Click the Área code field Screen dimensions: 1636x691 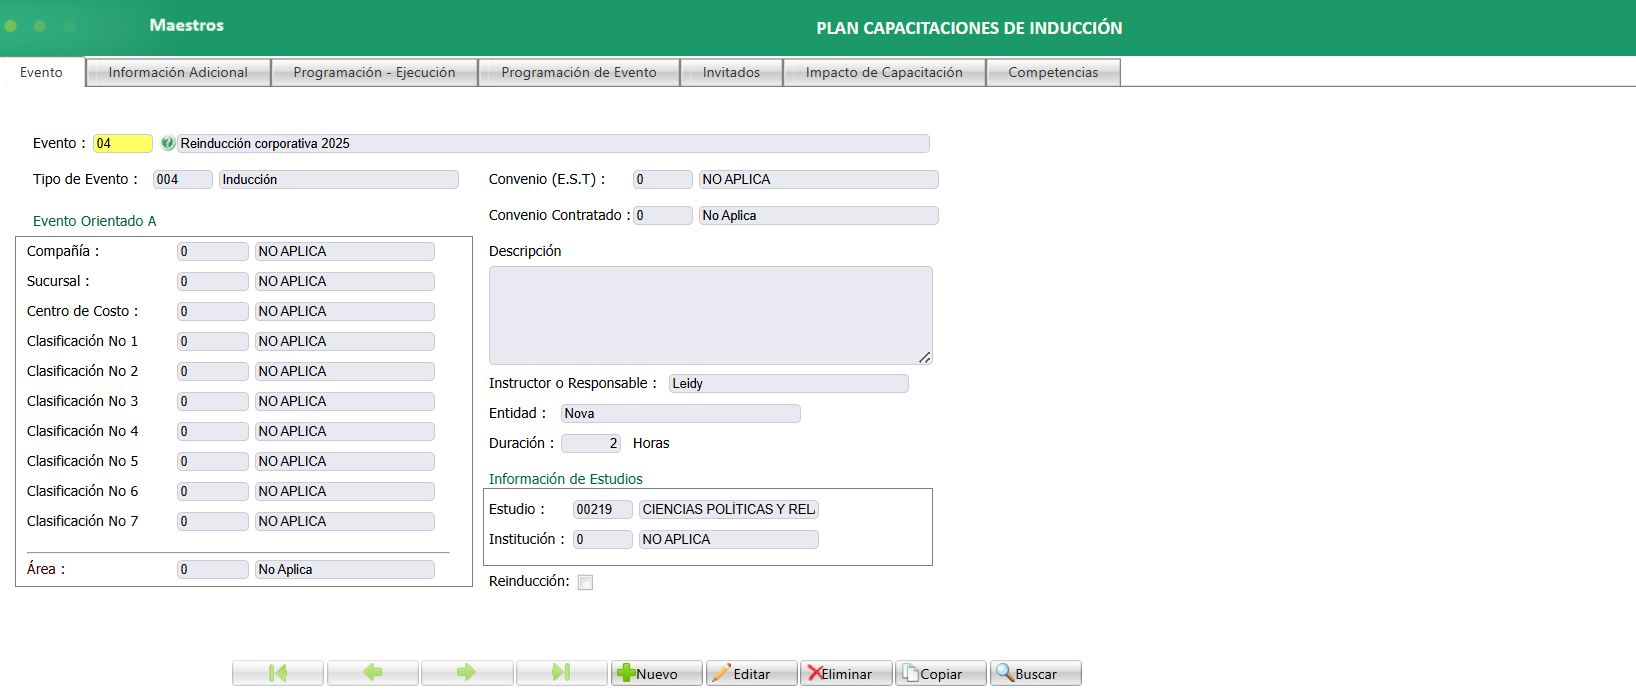[213, 569]
